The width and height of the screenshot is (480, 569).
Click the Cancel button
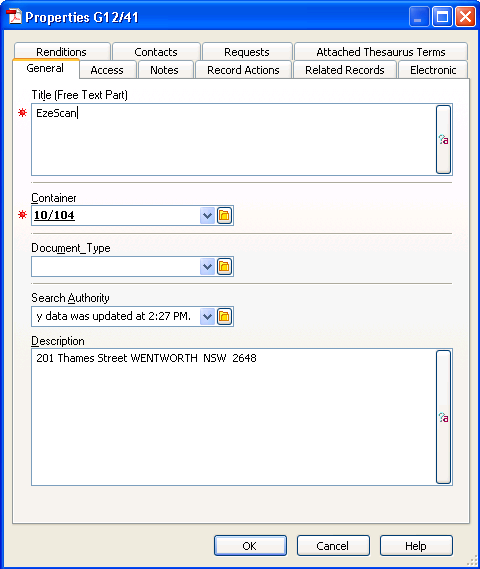pos(333,545)
